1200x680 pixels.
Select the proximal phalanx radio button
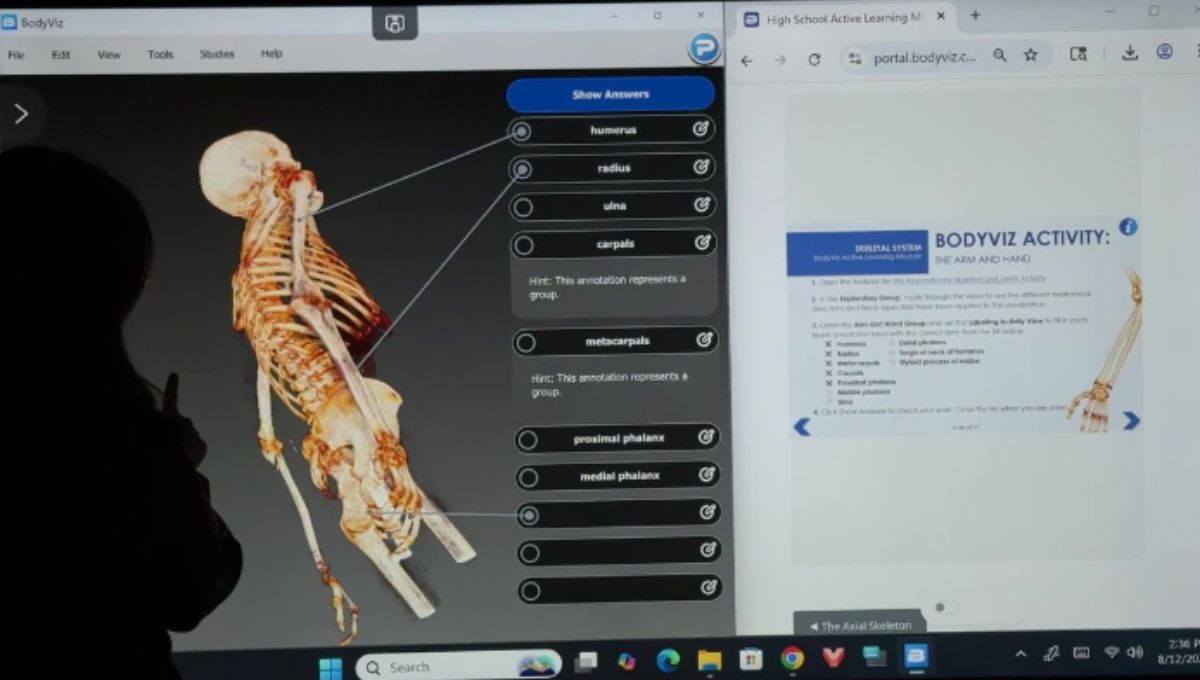527,440
